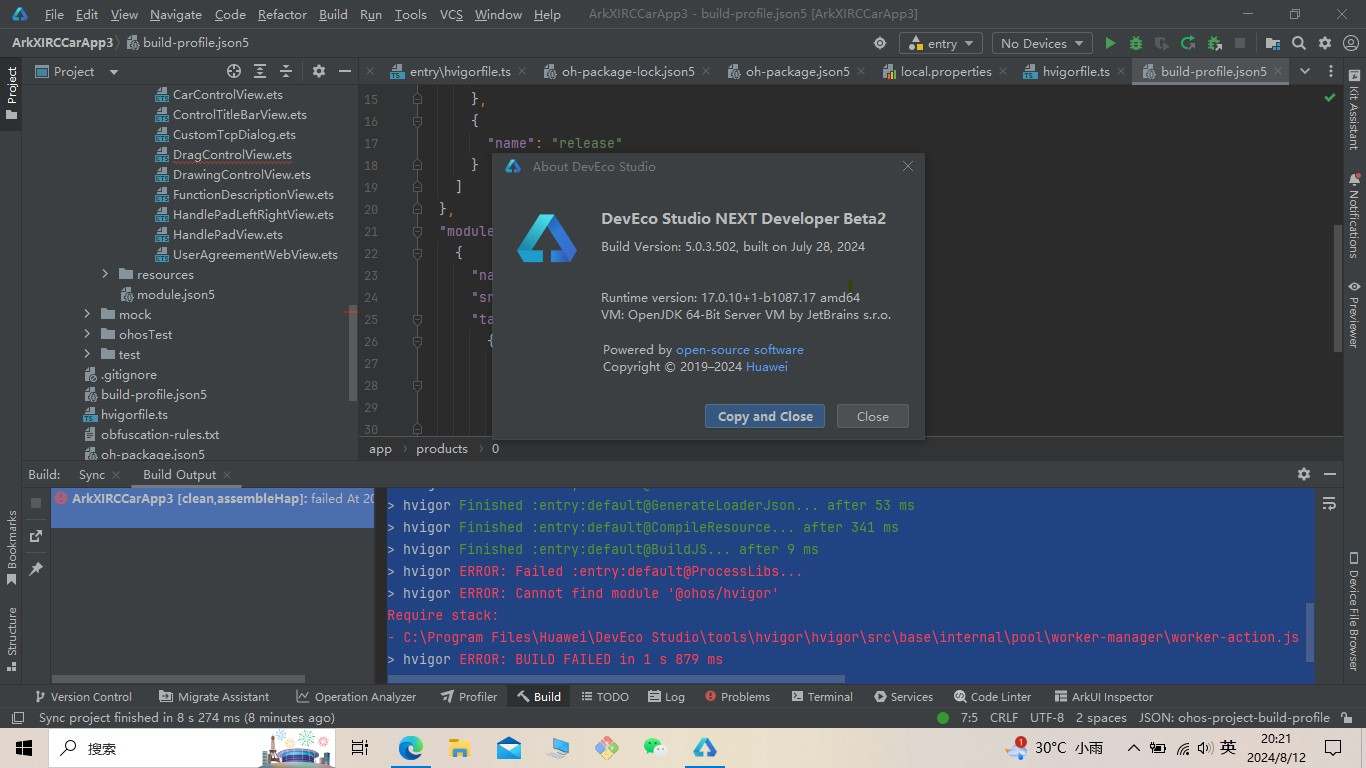Open the No Devices dropdown
The height and width of the screenshot is (768, 1366).
click(x=1042, y=43)
